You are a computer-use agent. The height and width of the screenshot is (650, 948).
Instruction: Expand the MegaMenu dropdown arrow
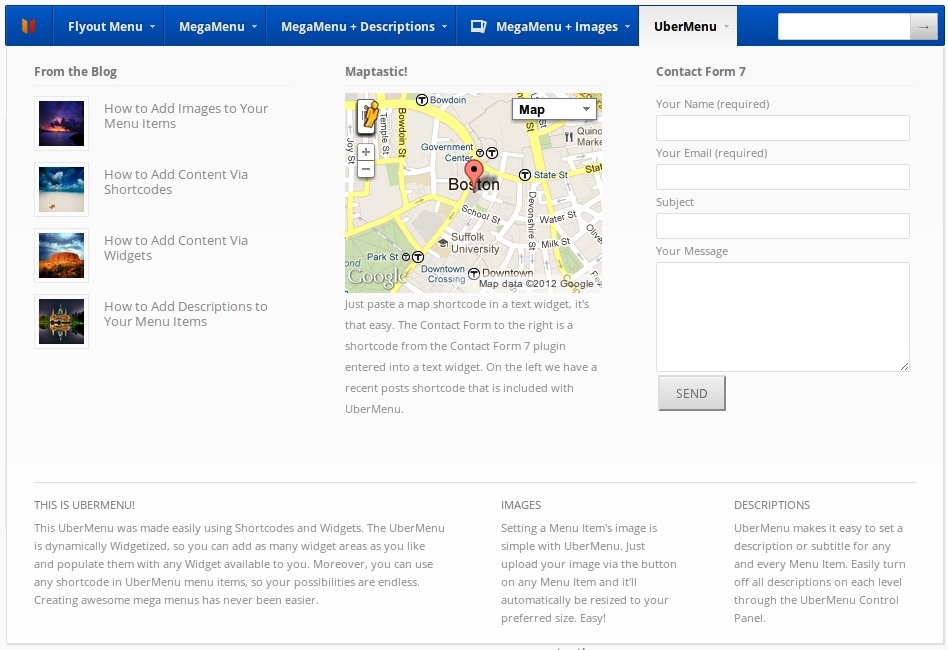point(255,27)
